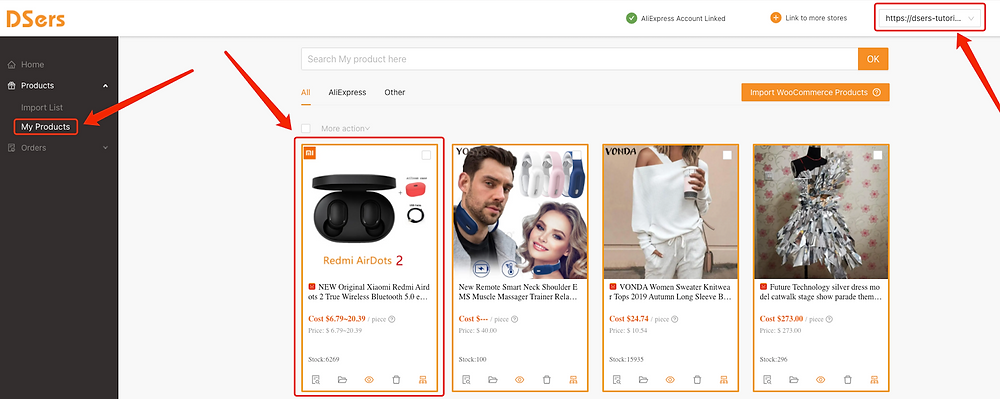Screen dimensions: 1000x399
Task: Open the Neck Shoulder Massager detail icon
Action: (x=466, y=379)
